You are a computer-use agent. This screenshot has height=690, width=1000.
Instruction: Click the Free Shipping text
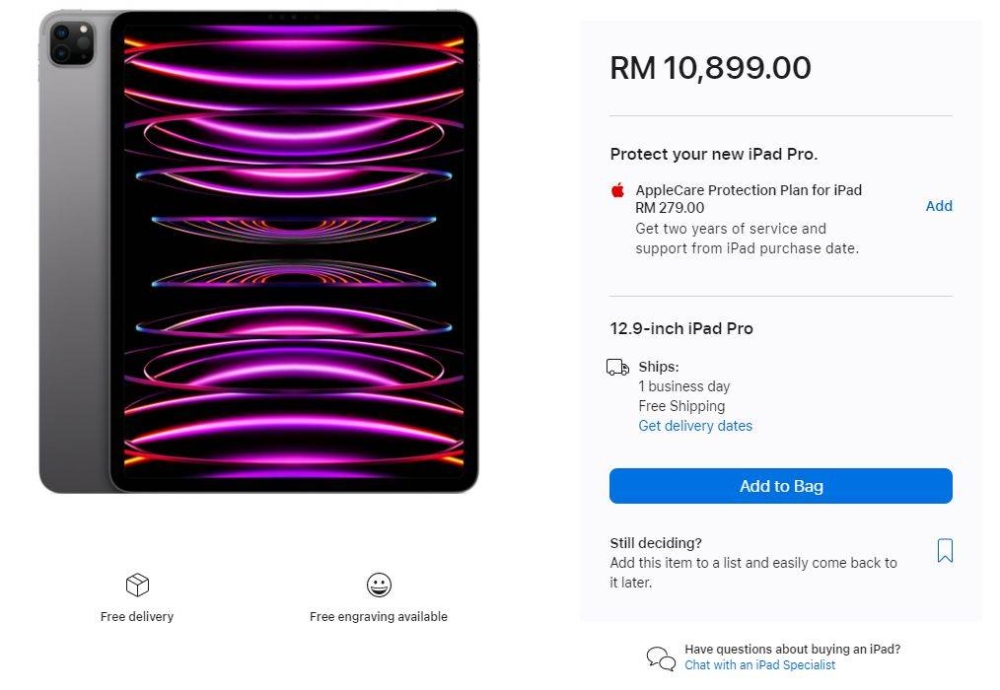[682, 406]
